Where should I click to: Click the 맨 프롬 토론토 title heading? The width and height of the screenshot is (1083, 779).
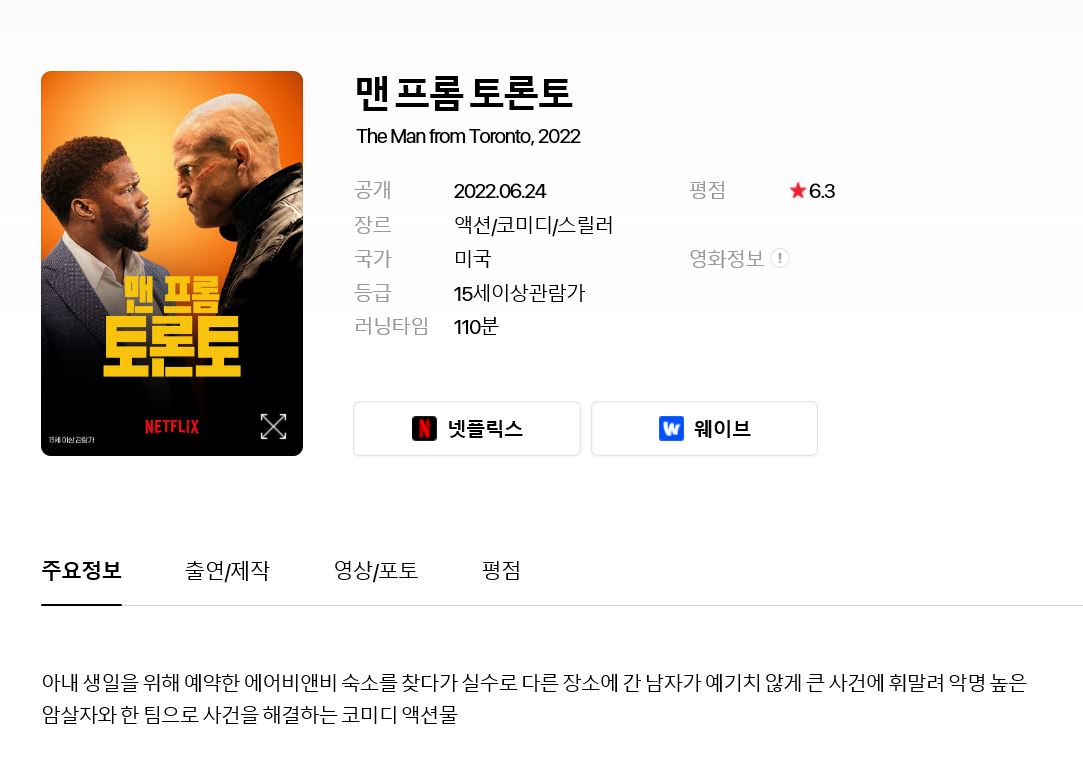463,93
